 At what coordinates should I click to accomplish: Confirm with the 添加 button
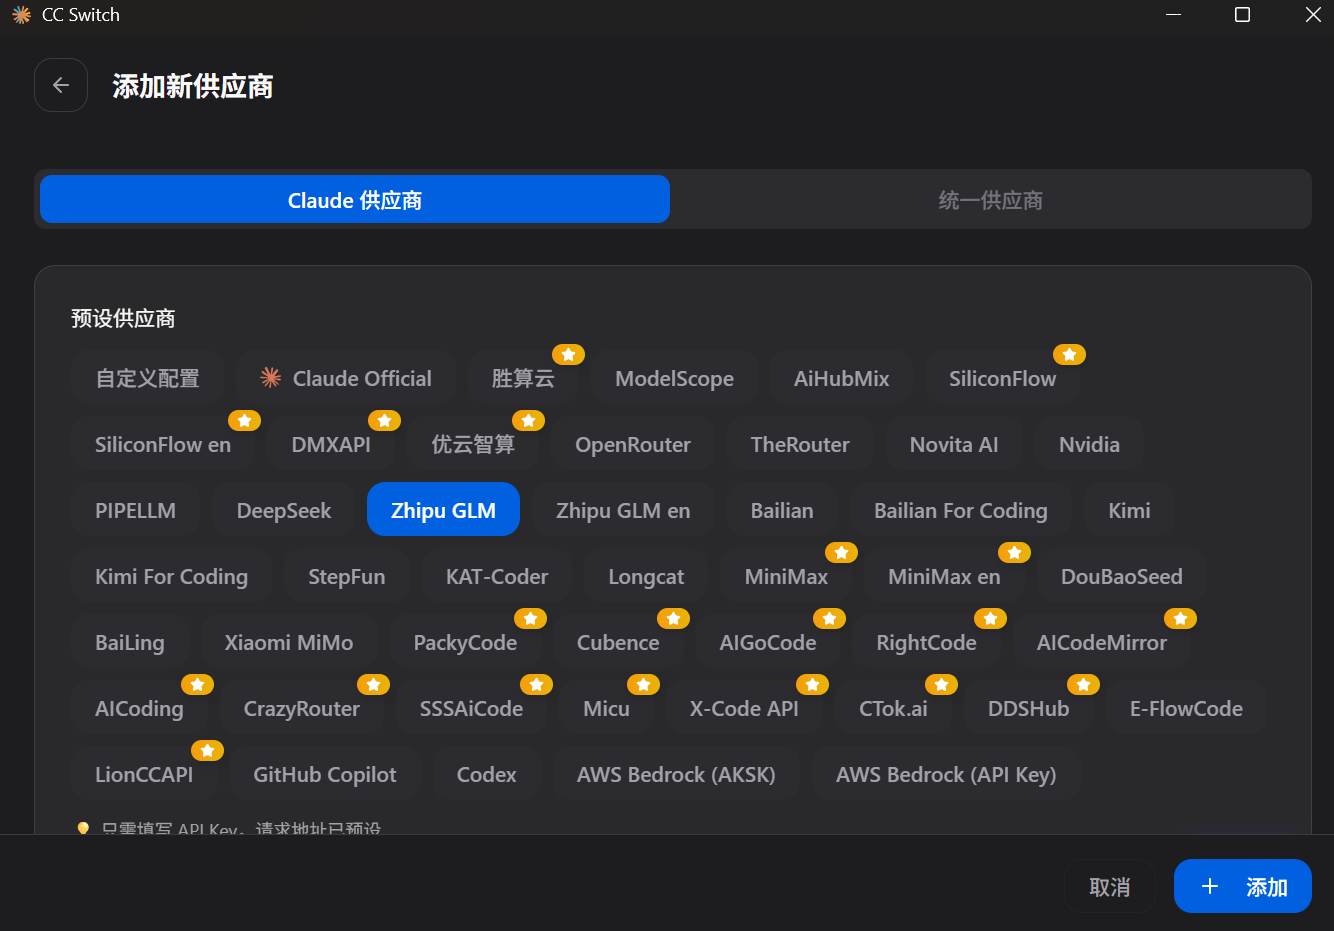click(x=1242, y=886)
